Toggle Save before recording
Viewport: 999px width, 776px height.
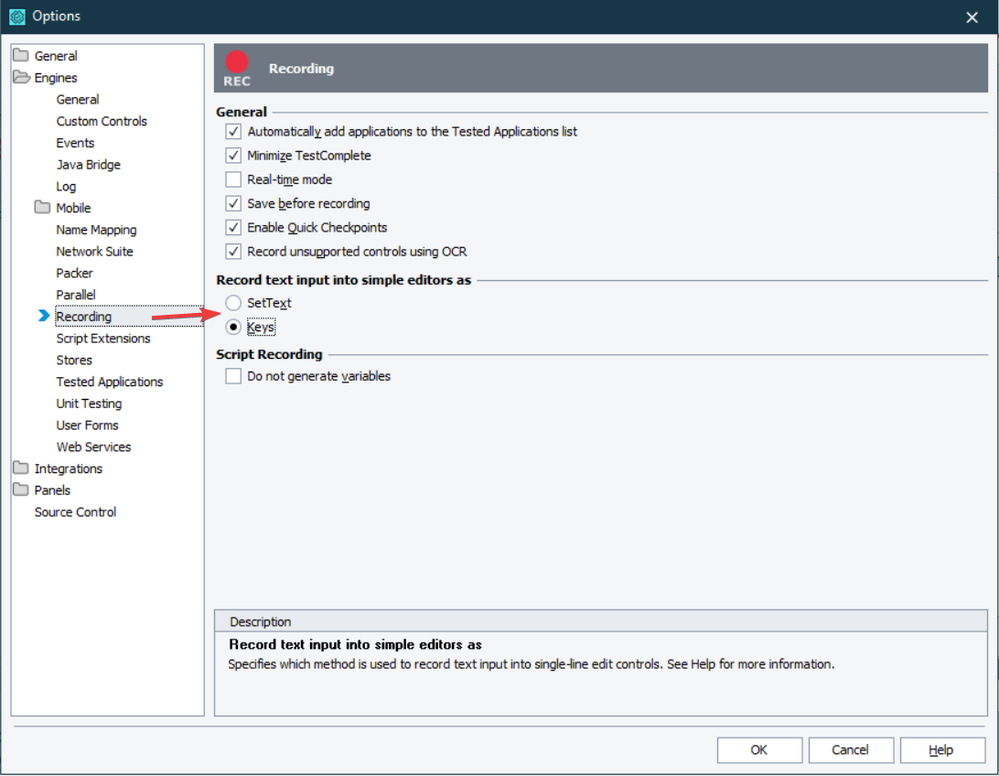[233, 204]
